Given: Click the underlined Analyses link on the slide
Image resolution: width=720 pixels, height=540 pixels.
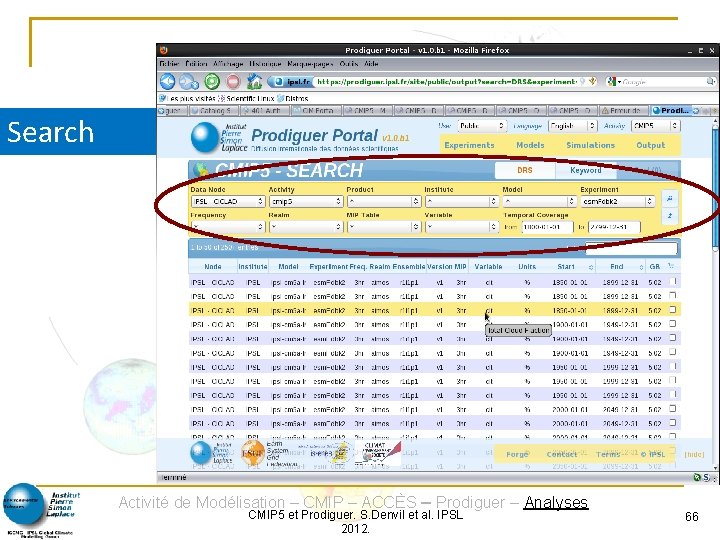Looking at the screenshot, I should [556, 502].
